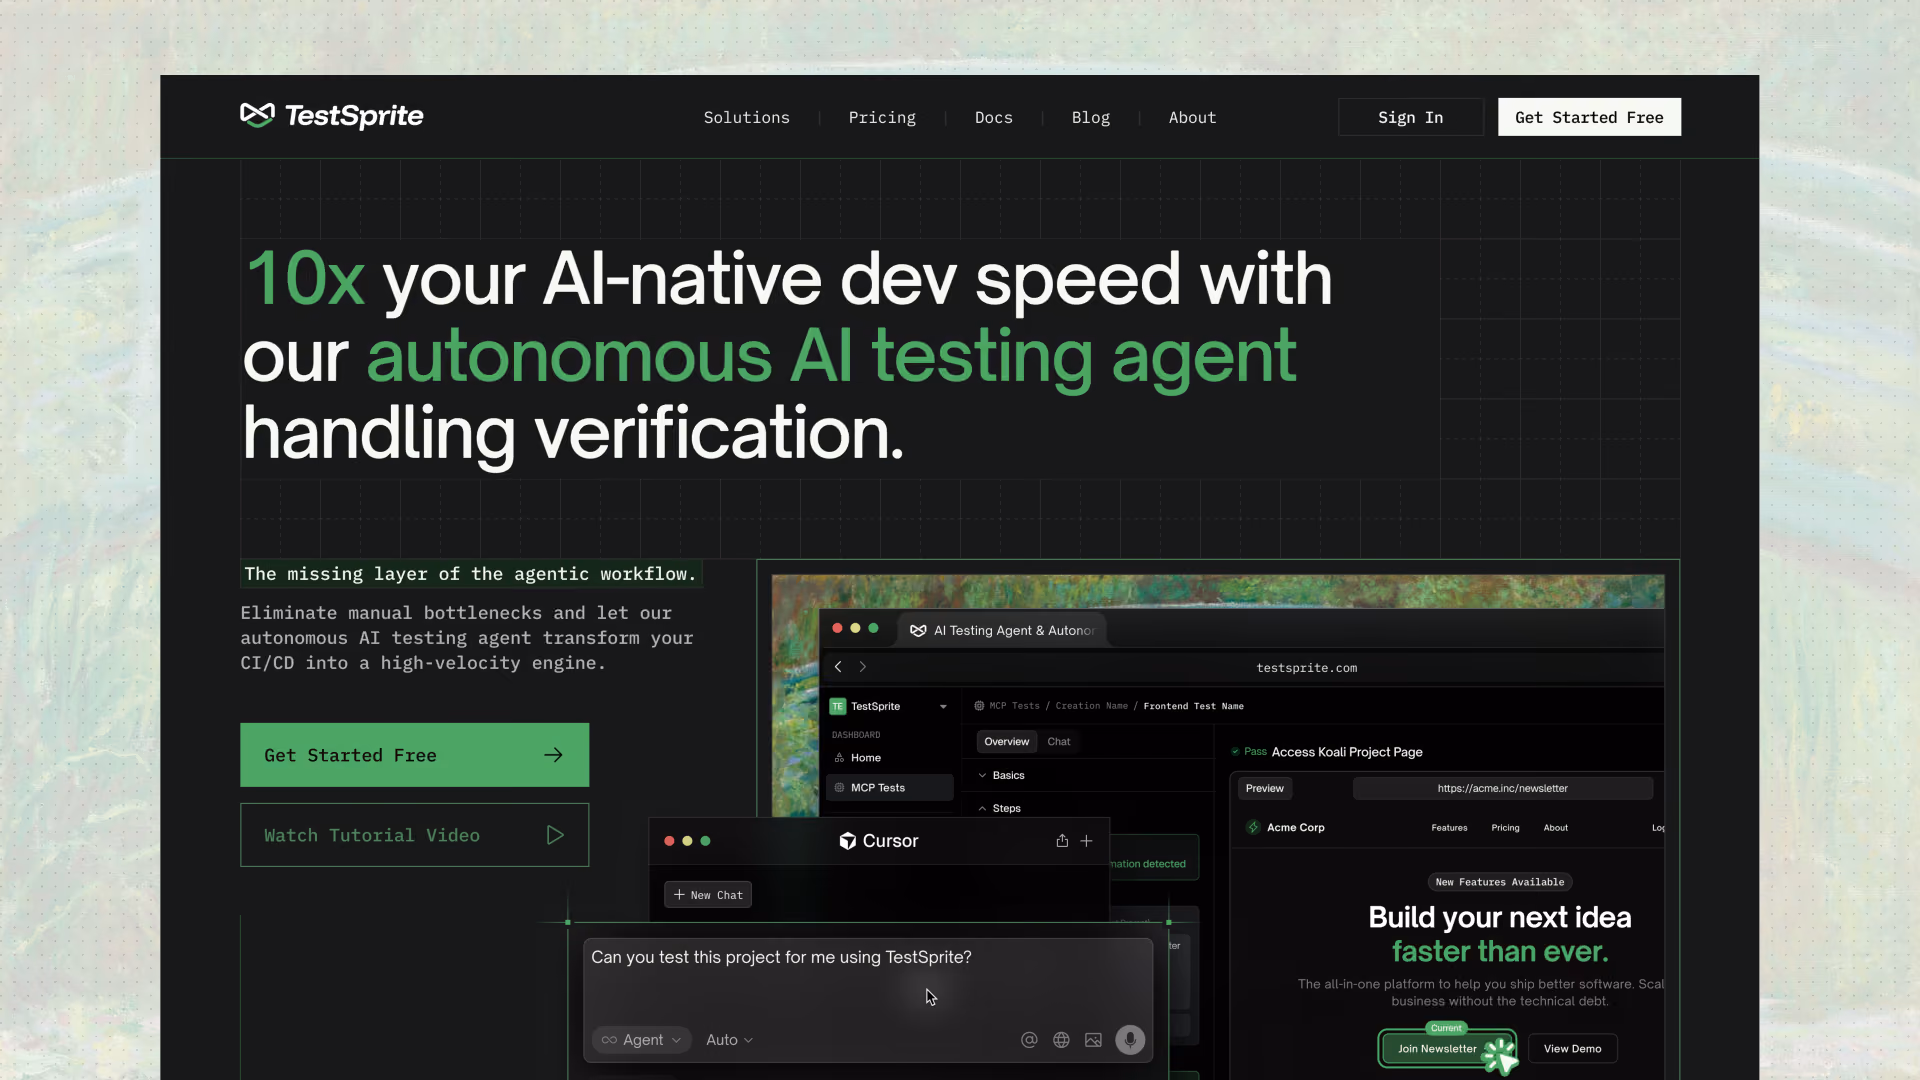Open the Blog link in header

[1090, 117]
